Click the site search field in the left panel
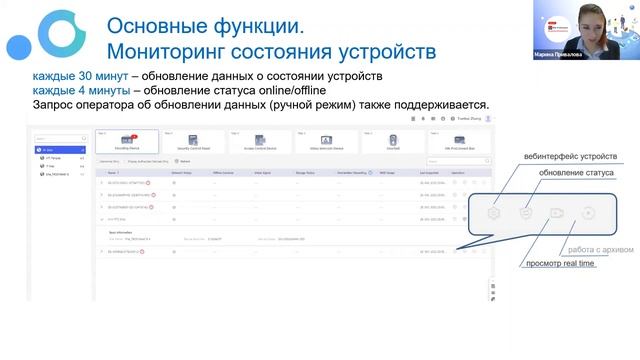Viewport: 640px width, 360px height. pyautogui.click(x=60, y=138)
